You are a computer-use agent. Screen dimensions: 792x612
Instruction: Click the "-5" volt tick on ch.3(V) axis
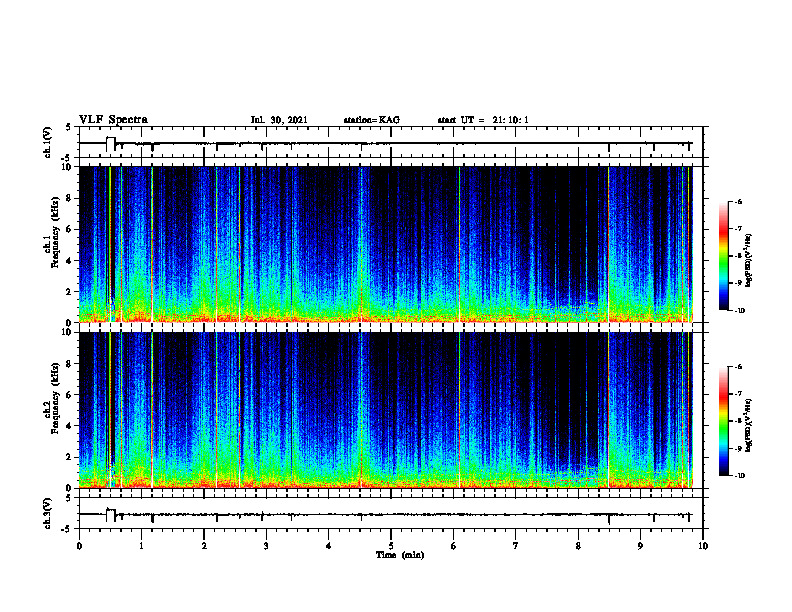coord(68,529)
